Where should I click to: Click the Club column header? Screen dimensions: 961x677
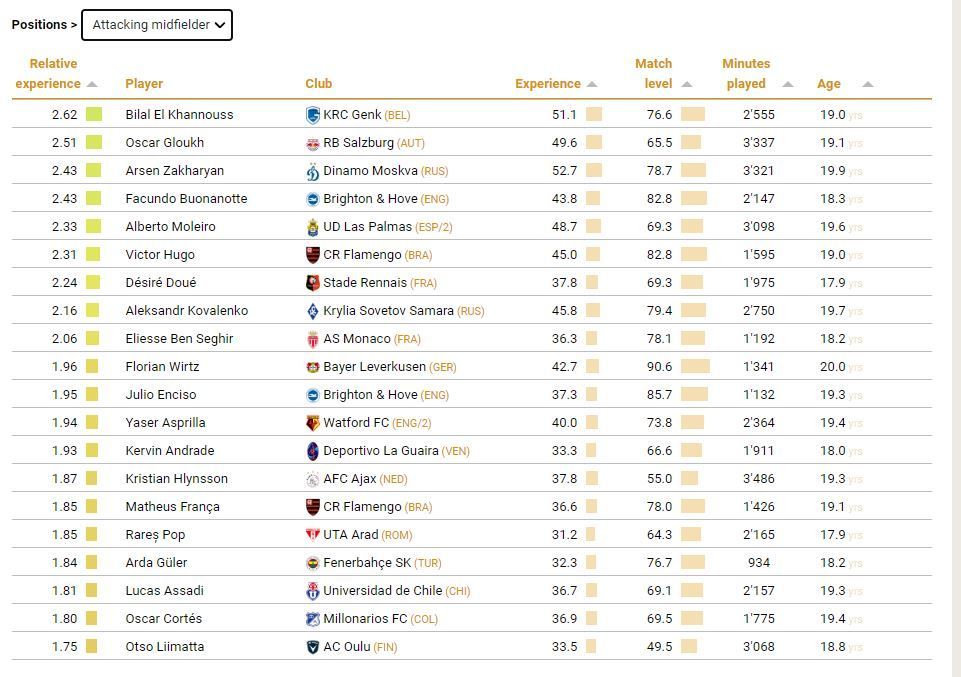319,84
